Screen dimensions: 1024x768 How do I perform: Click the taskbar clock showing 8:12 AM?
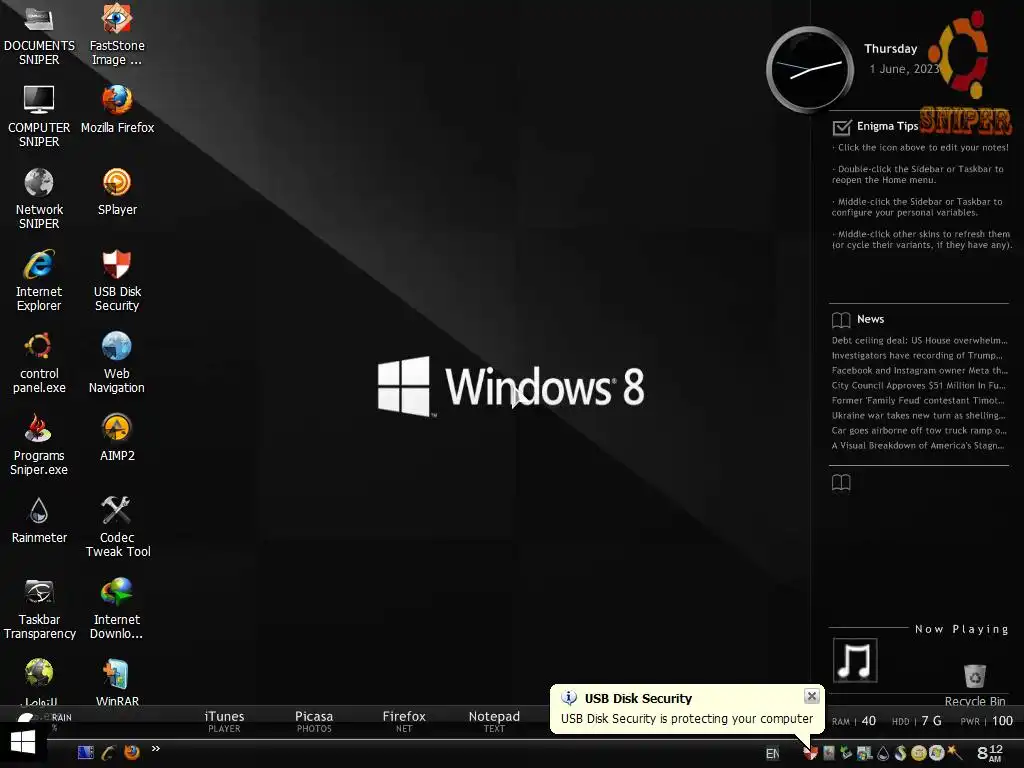tap(990, 753)
